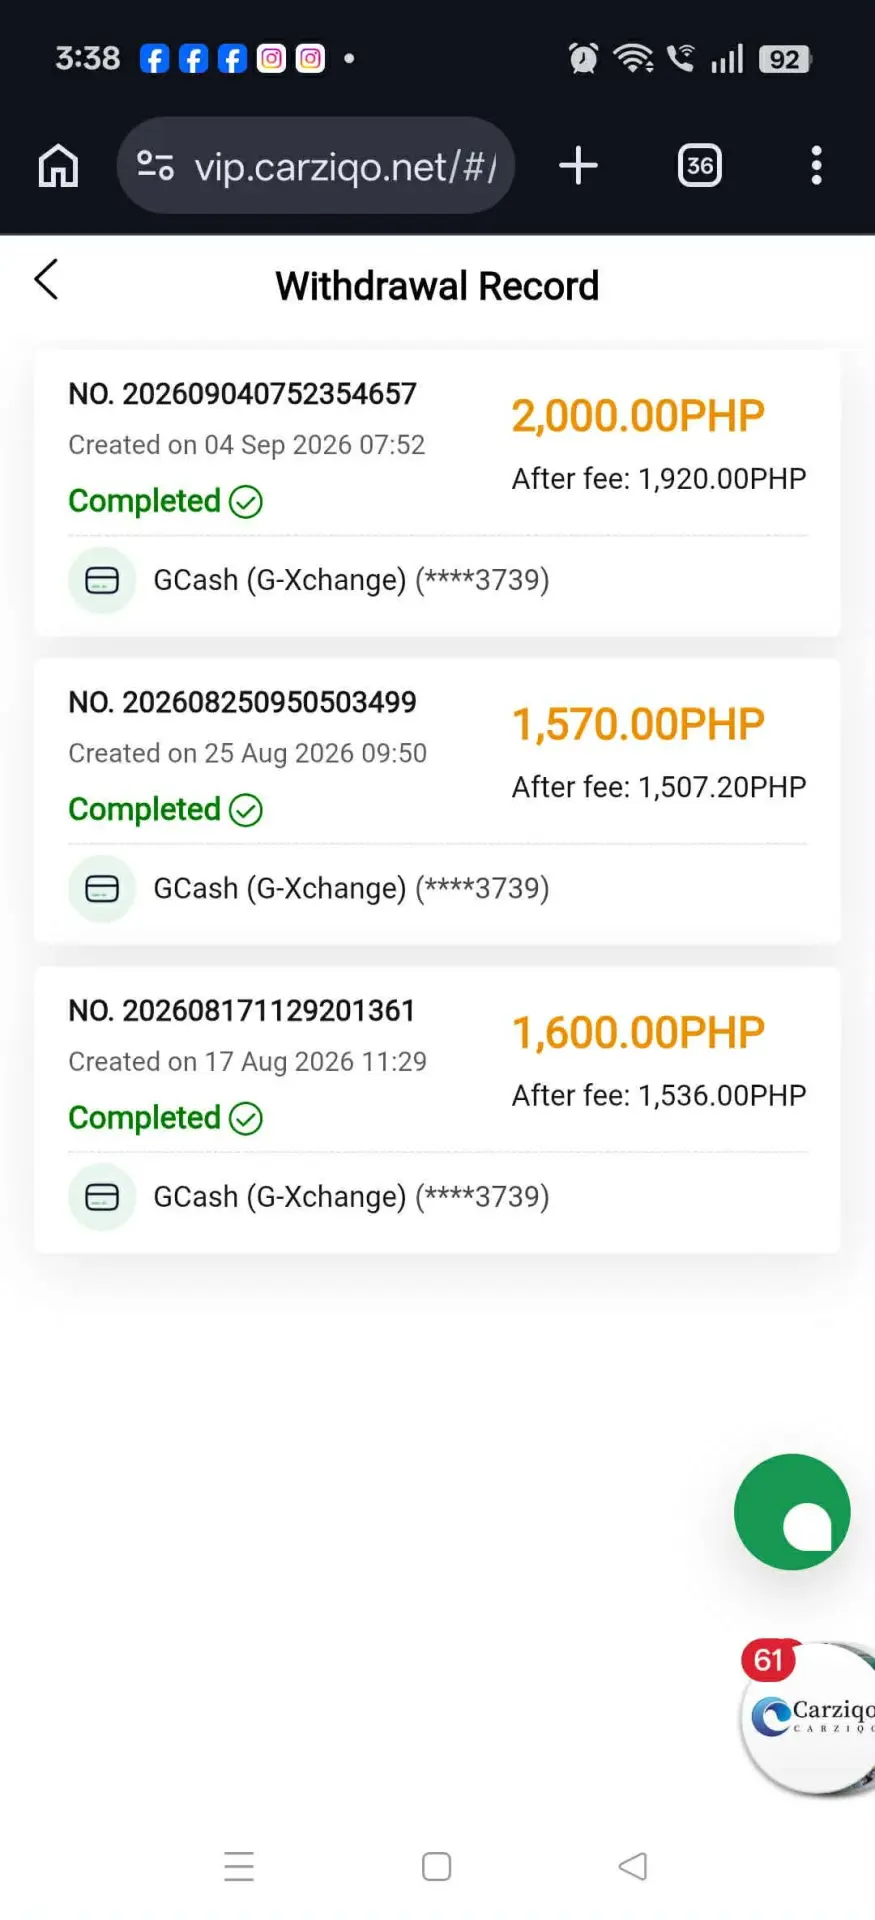Click the Completed checkmark on 2,000.00PHP withdrawal
Screen dimensions: 875x1920
point(246,501)
